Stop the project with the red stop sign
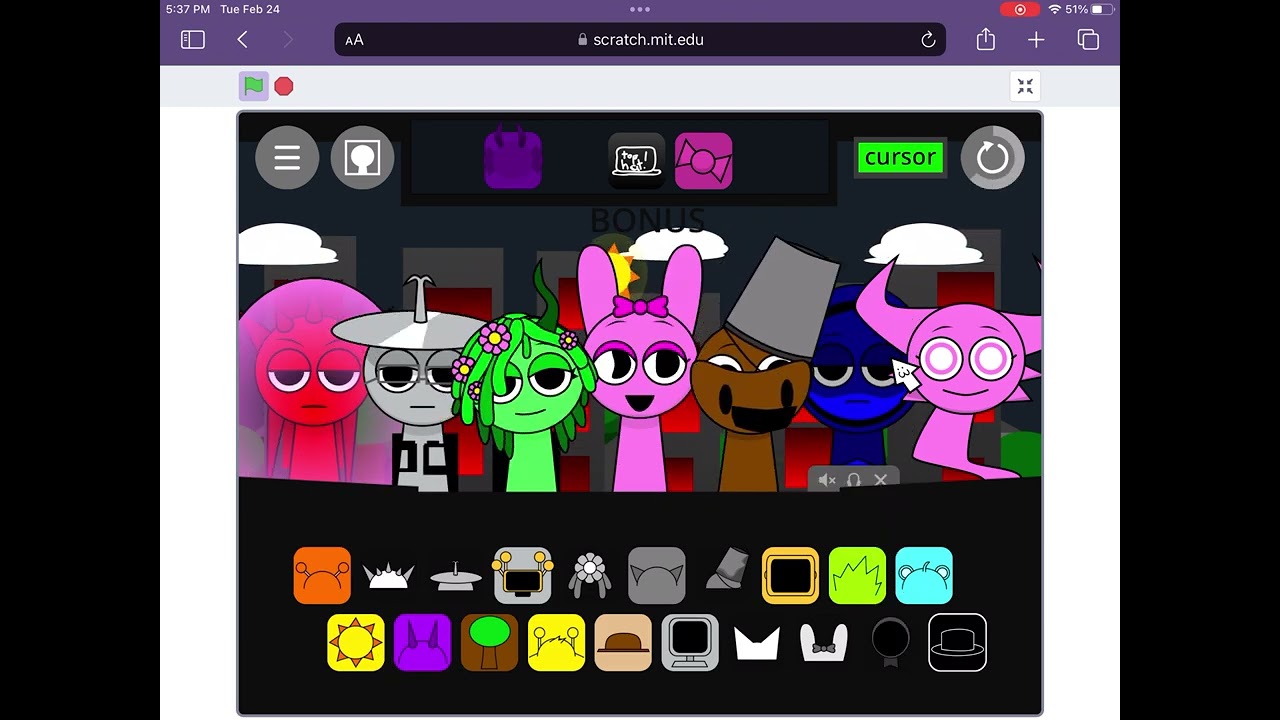Viewport: 1280px width, 720px height. pyautogui.click(x=284, y=86)
